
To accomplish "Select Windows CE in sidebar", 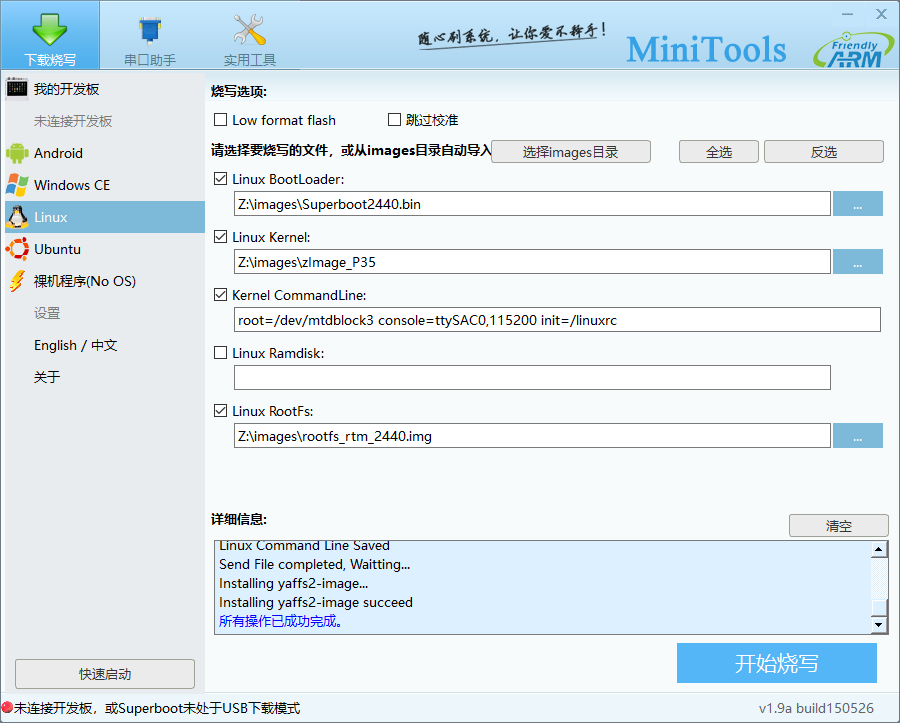I will (x=105, y=185).
